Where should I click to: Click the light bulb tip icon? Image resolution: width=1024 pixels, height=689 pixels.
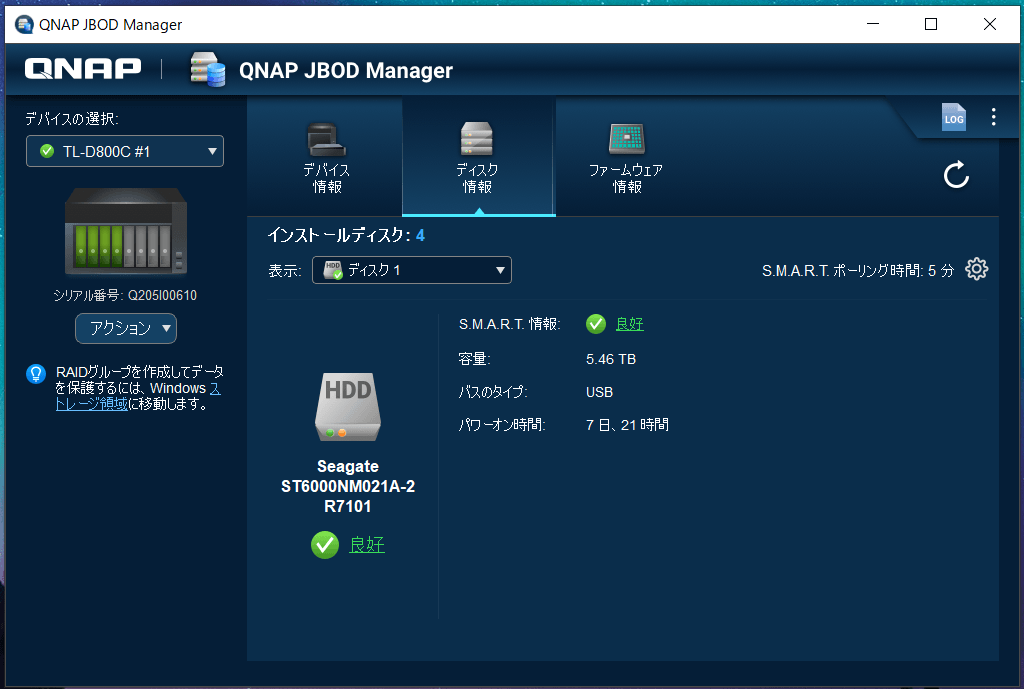(36, 374)
